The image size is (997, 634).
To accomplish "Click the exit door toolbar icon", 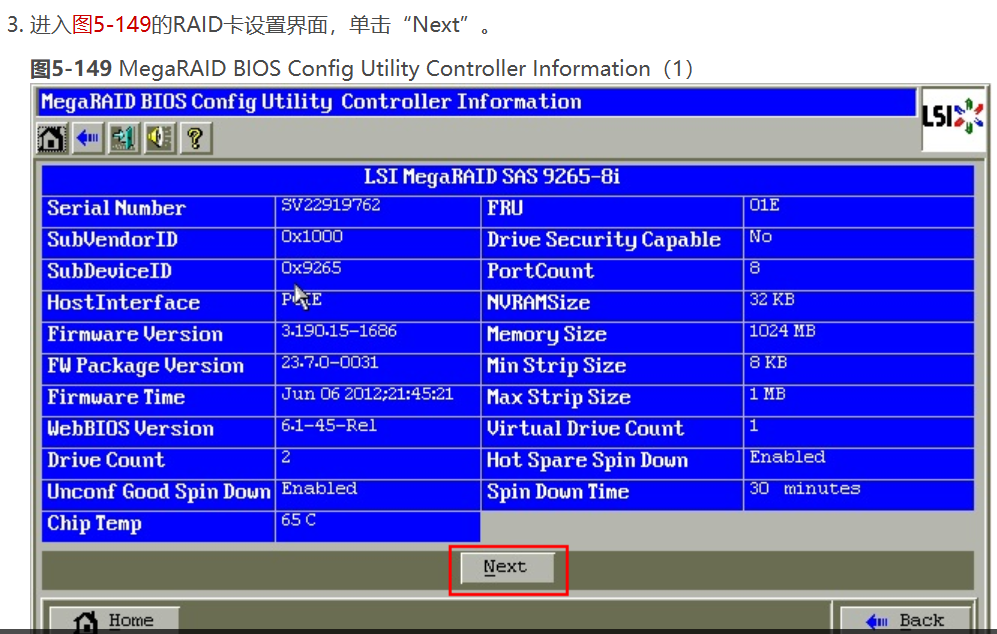I will 124,137.
